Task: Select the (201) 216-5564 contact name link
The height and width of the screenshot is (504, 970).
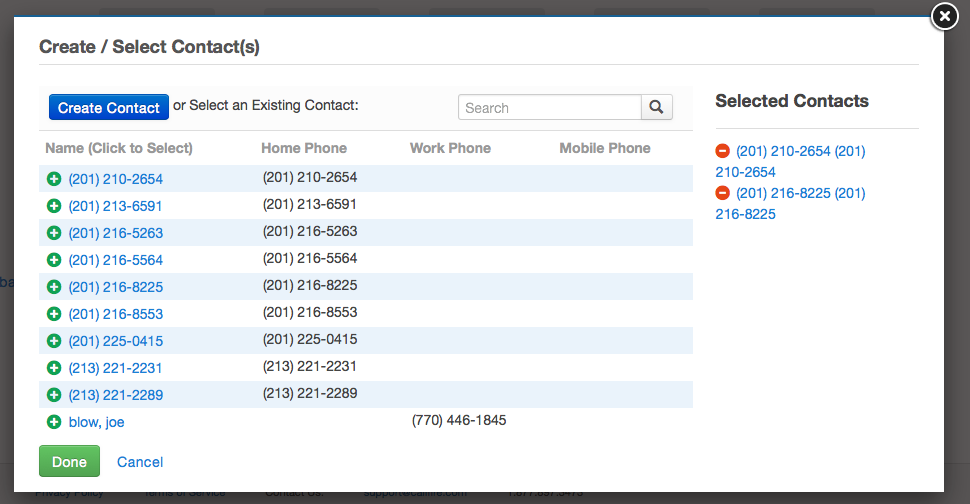Action: tap(116, 260)
